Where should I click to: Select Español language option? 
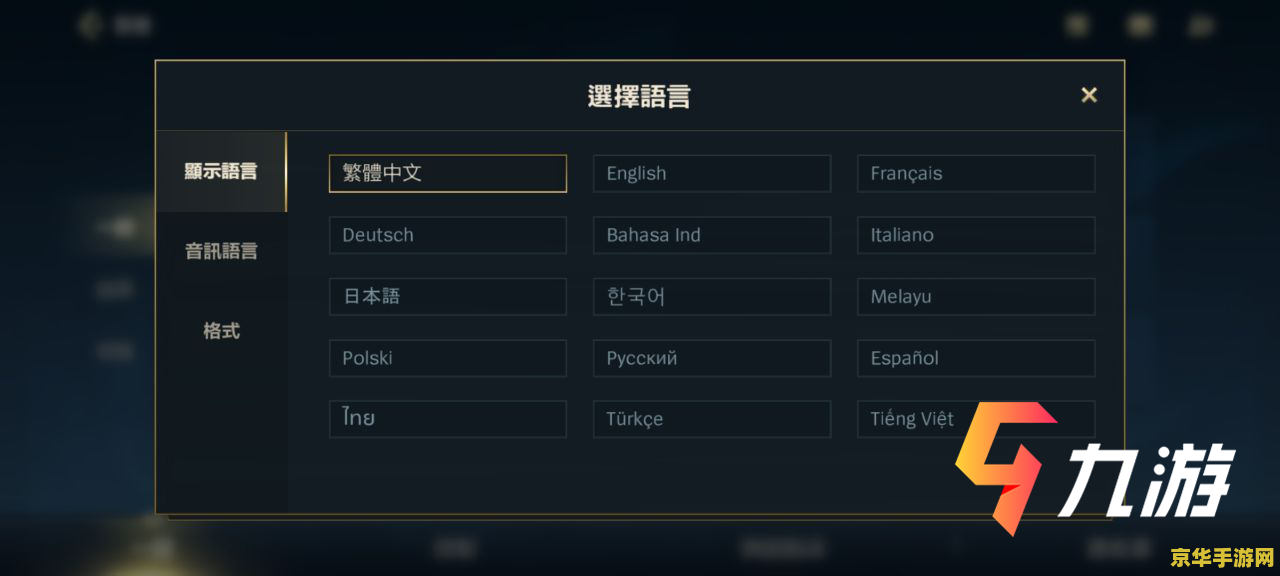(975, 358)
